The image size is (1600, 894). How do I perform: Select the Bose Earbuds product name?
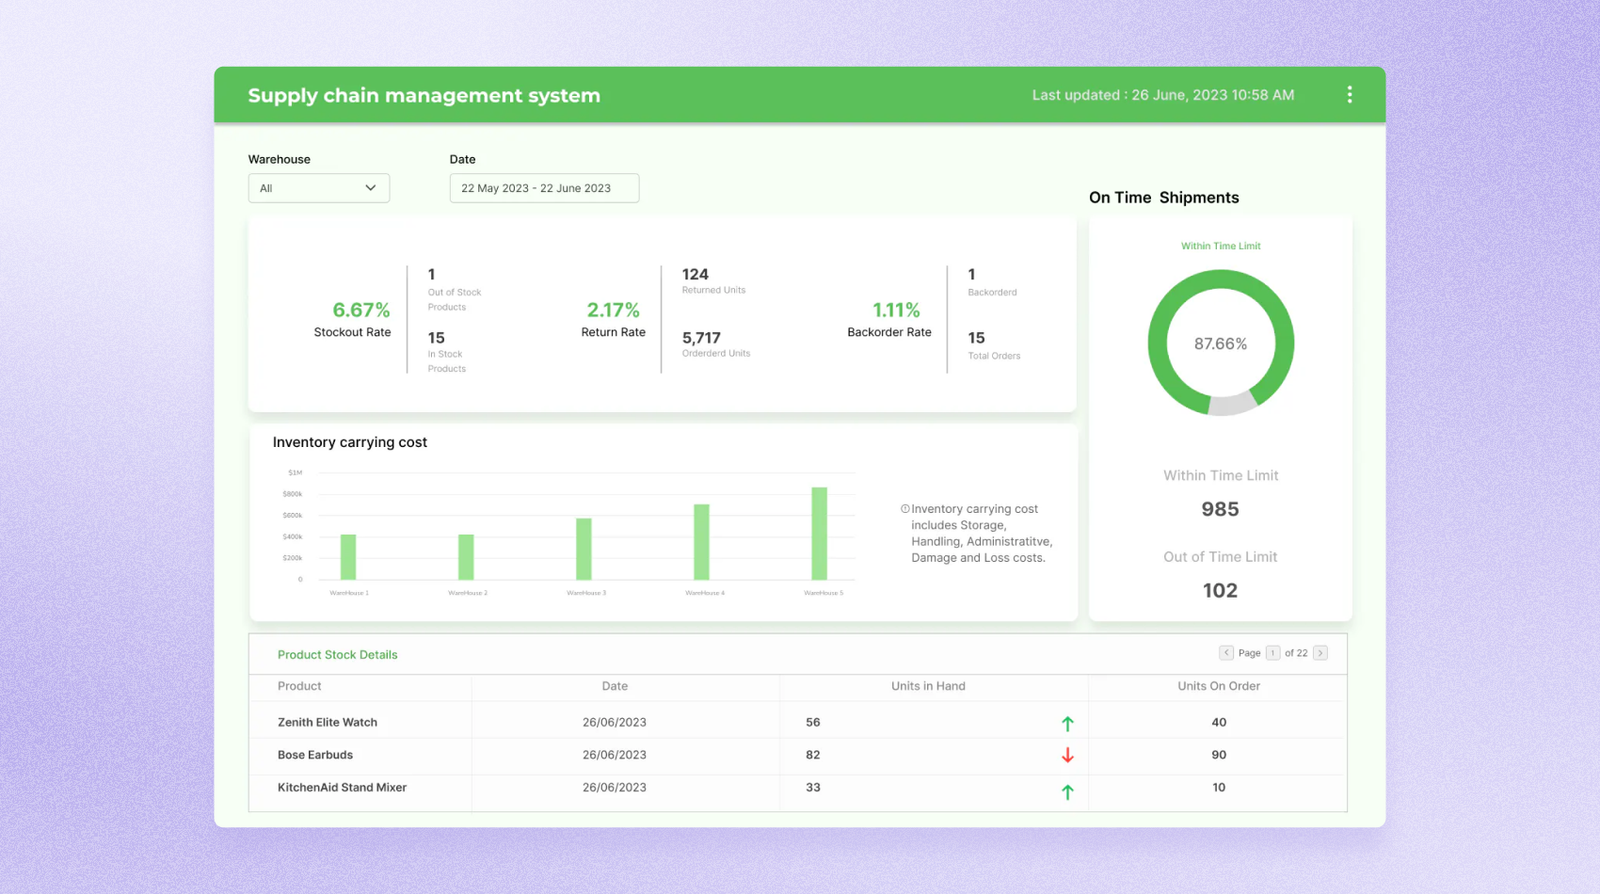315,755
